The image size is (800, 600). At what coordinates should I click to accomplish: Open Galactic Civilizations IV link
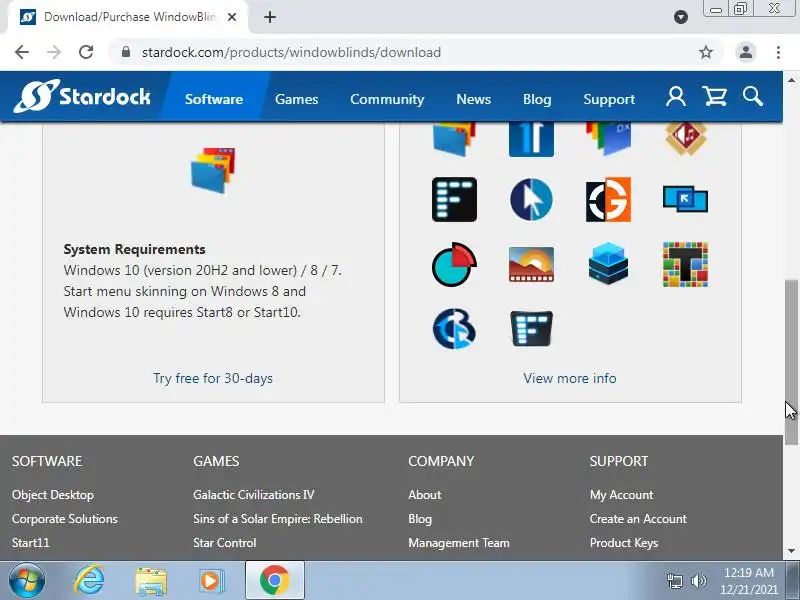(254, 495)
